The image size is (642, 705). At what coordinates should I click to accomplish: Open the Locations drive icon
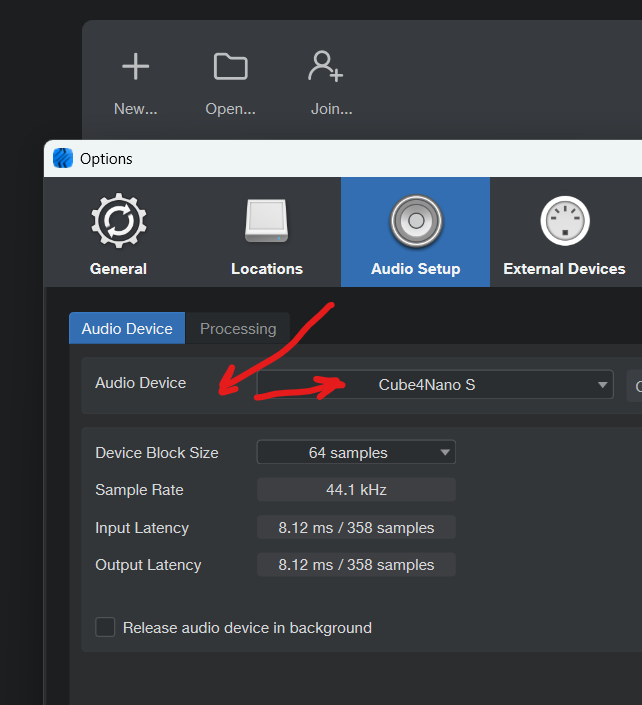(267, 221)
